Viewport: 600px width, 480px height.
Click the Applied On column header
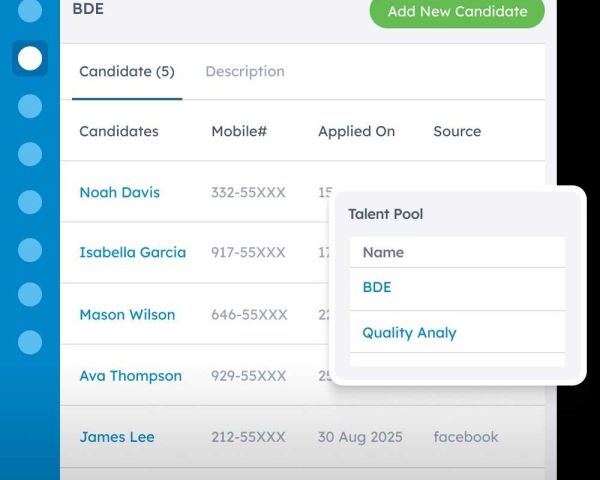click(356, 132)
